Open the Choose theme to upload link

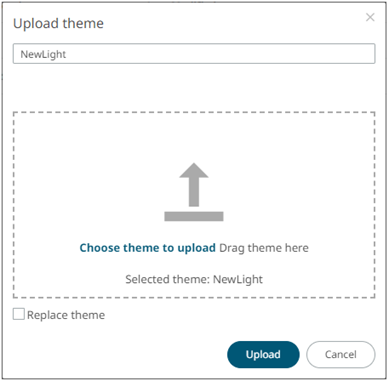point(148,248)
